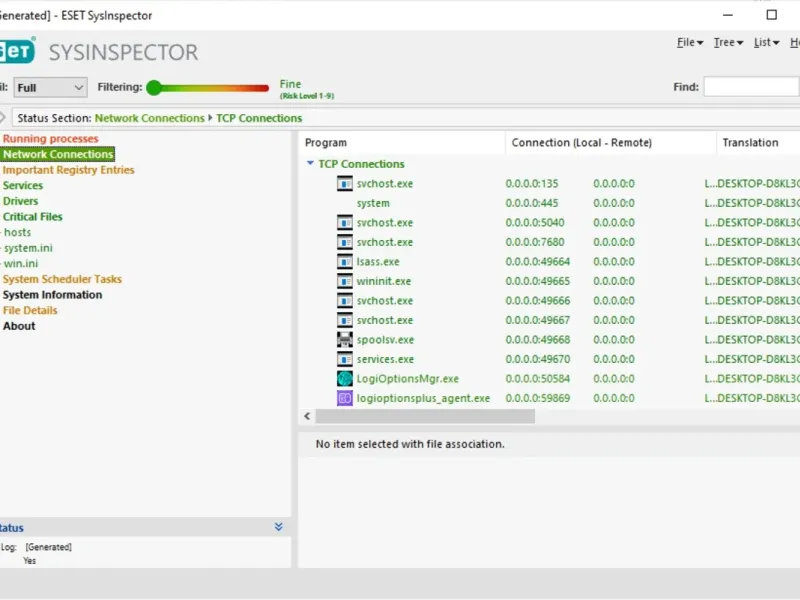Image resolution: width=800 pixels, height=600 pixels.
Task: Open the File menu
Action: 690,43
